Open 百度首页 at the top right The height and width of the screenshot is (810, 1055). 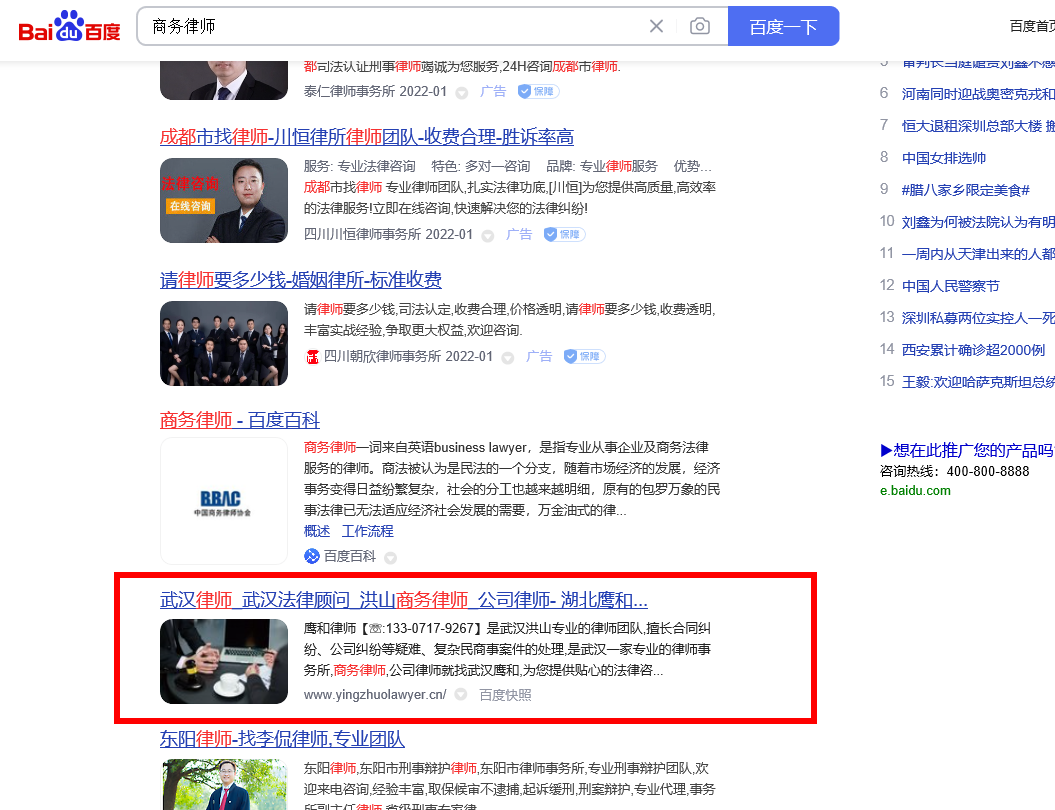1031,26
